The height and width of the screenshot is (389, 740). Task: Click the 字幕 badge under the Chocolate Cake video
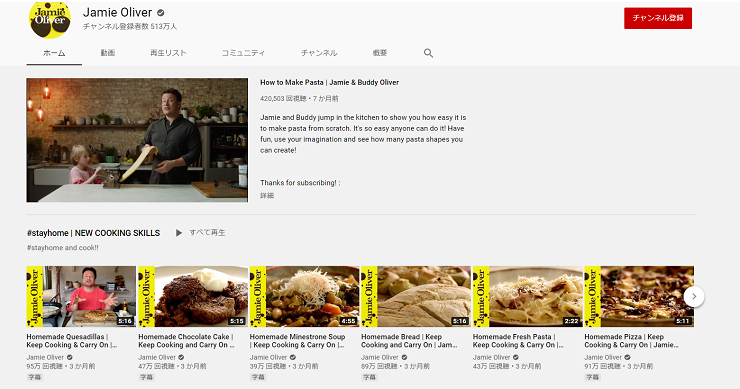tap(146, 377)
